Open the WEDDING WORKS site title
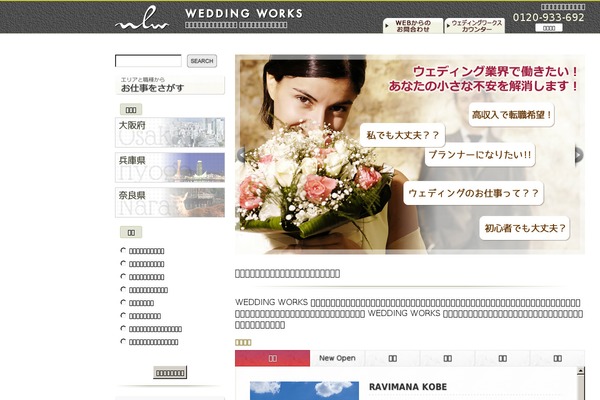The width and height of the screenshot is (600, 400). [244, 13]
